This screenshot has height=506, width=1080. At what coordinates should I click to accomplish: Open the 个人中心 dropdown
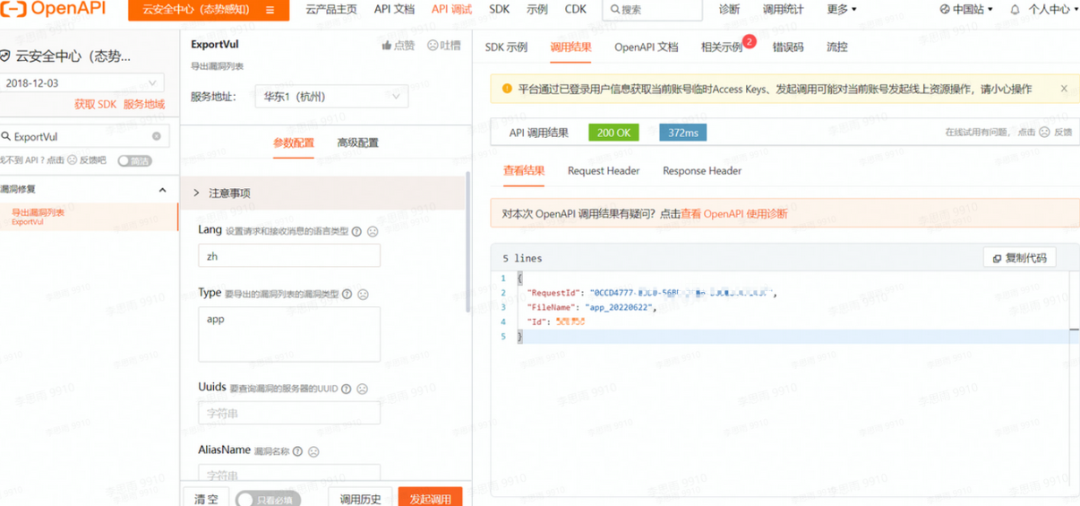click(x=1053, y=10)
